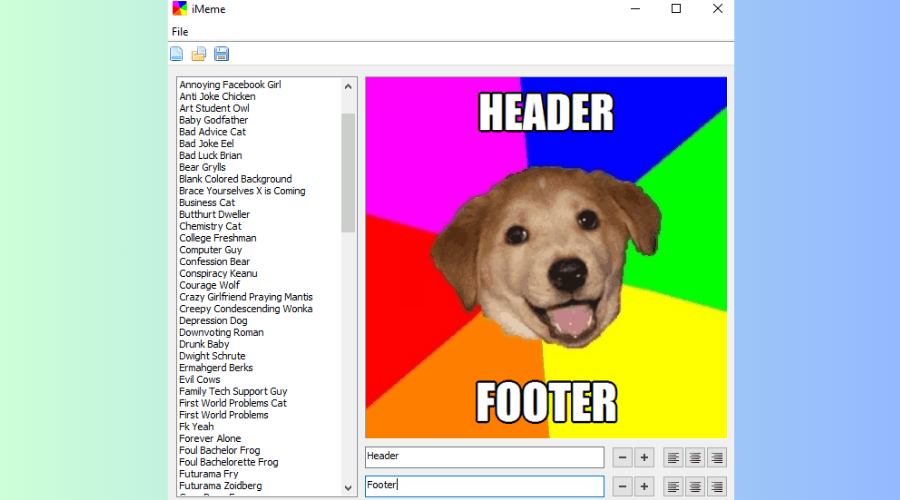The height and width of the screenshot is (500, 900).
Task: Select Evil Cows template
Action: [199, 379]
